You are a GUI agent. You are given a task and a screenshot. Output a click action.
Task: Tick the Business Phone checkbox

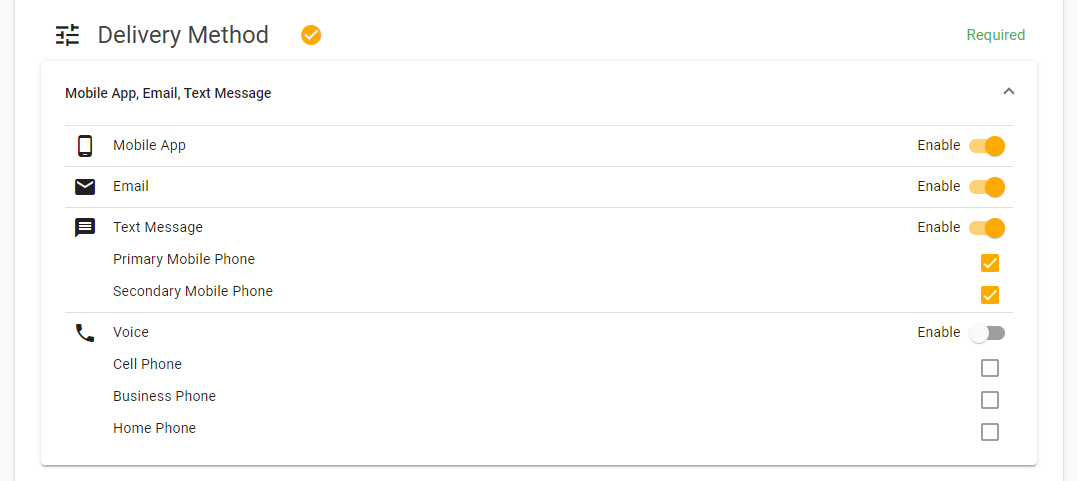pyautogui.click(x=990, y=400)
